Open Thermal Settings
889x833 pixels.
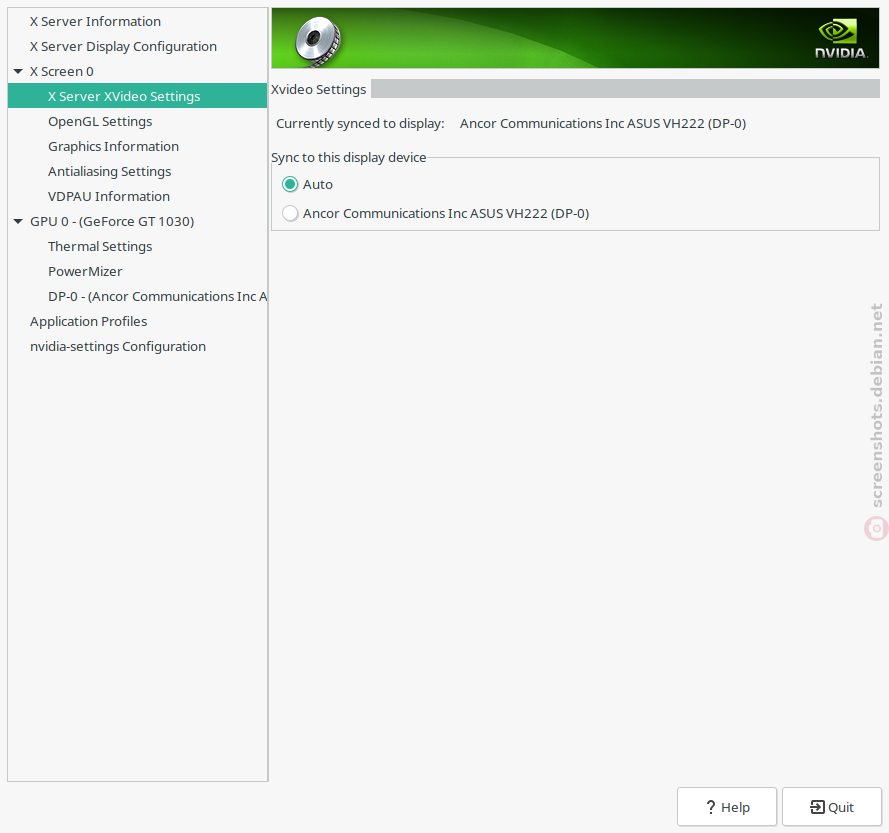click(x=100, y=246)
